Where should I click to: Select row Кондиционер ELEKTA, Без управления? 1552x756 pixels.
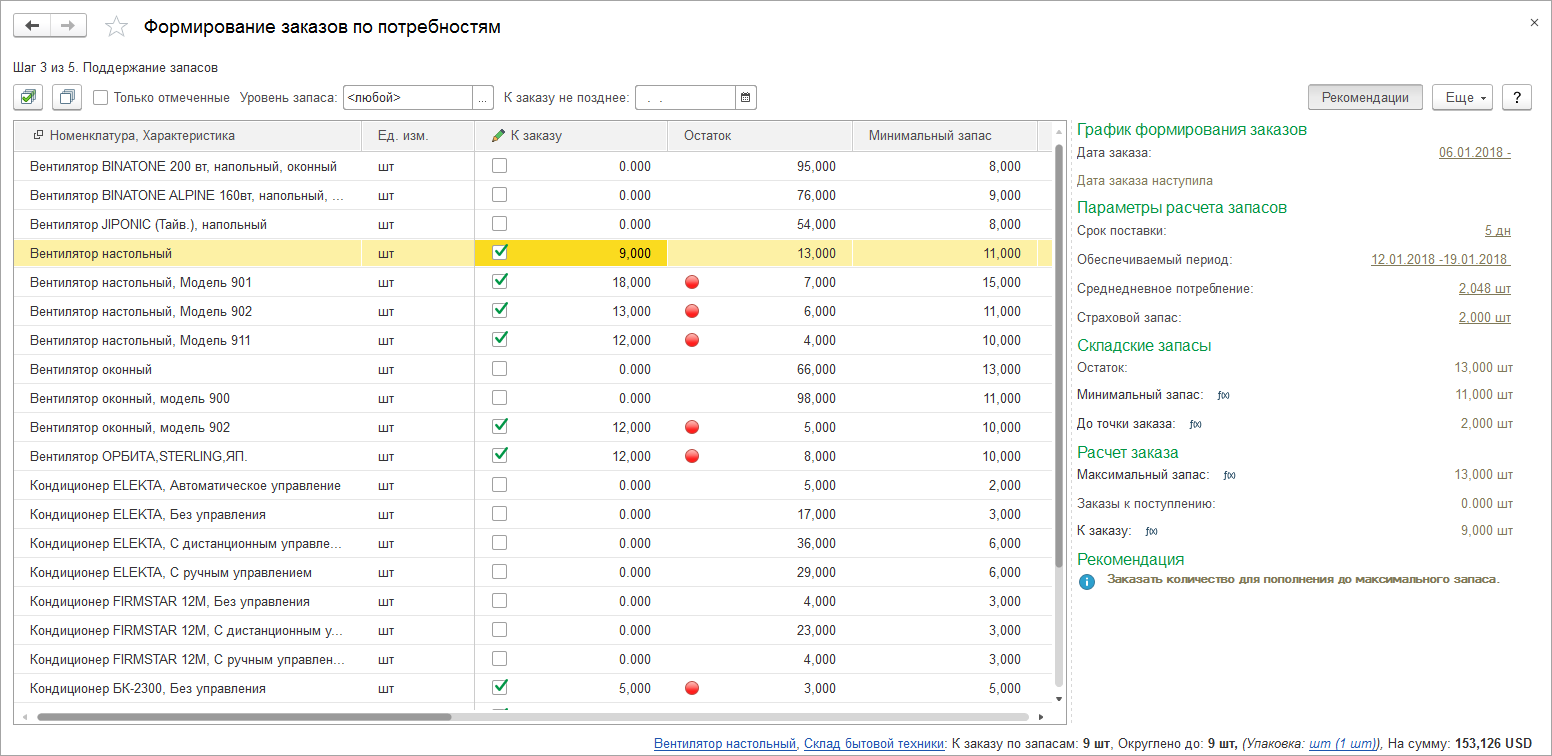tap(533, 514)
